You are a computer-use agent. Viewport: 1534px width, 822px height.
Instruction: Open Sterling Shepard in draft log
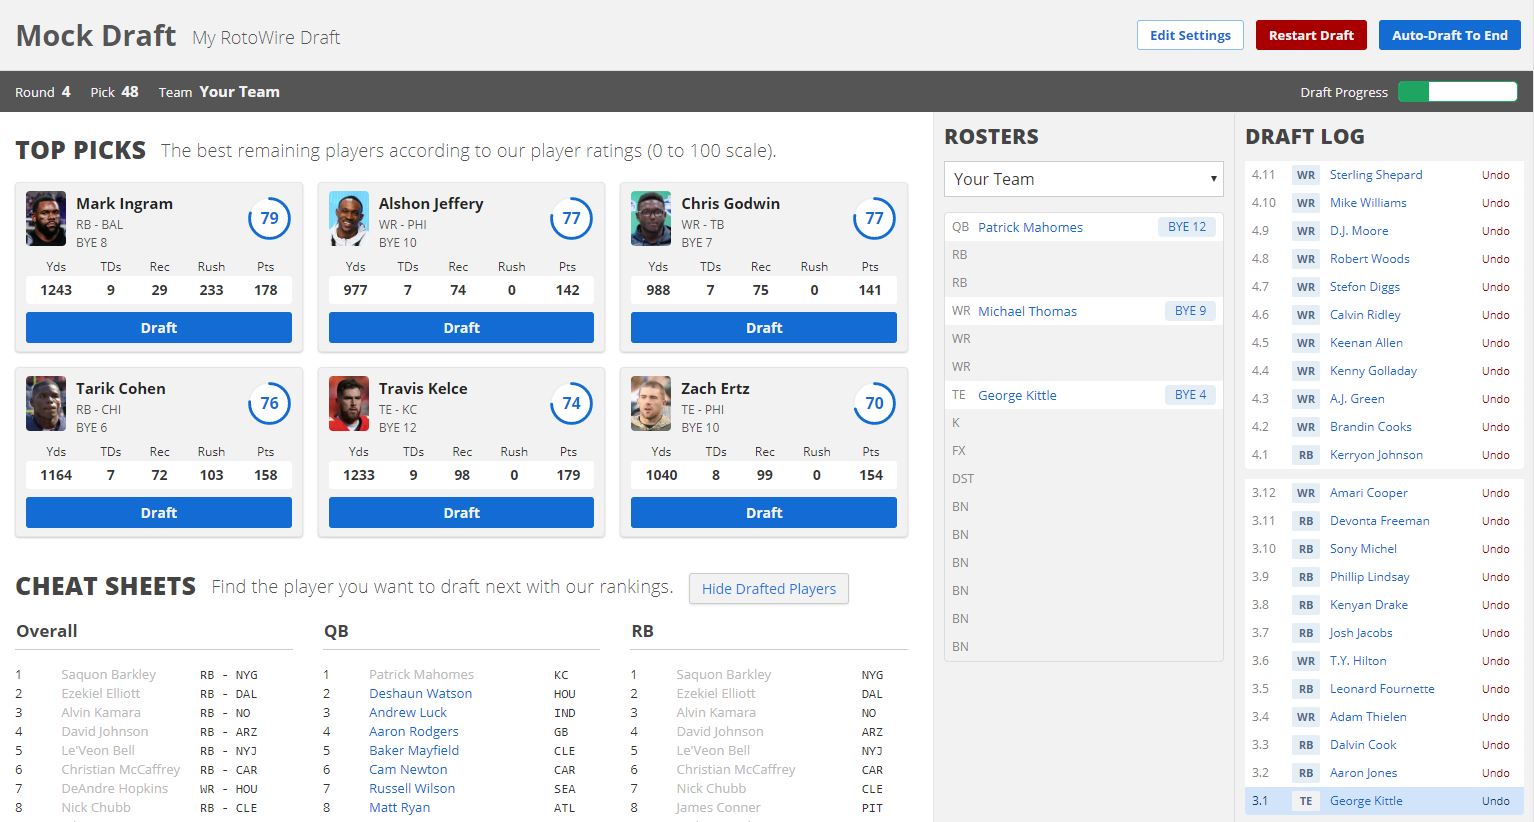(x=1375, y=175)
